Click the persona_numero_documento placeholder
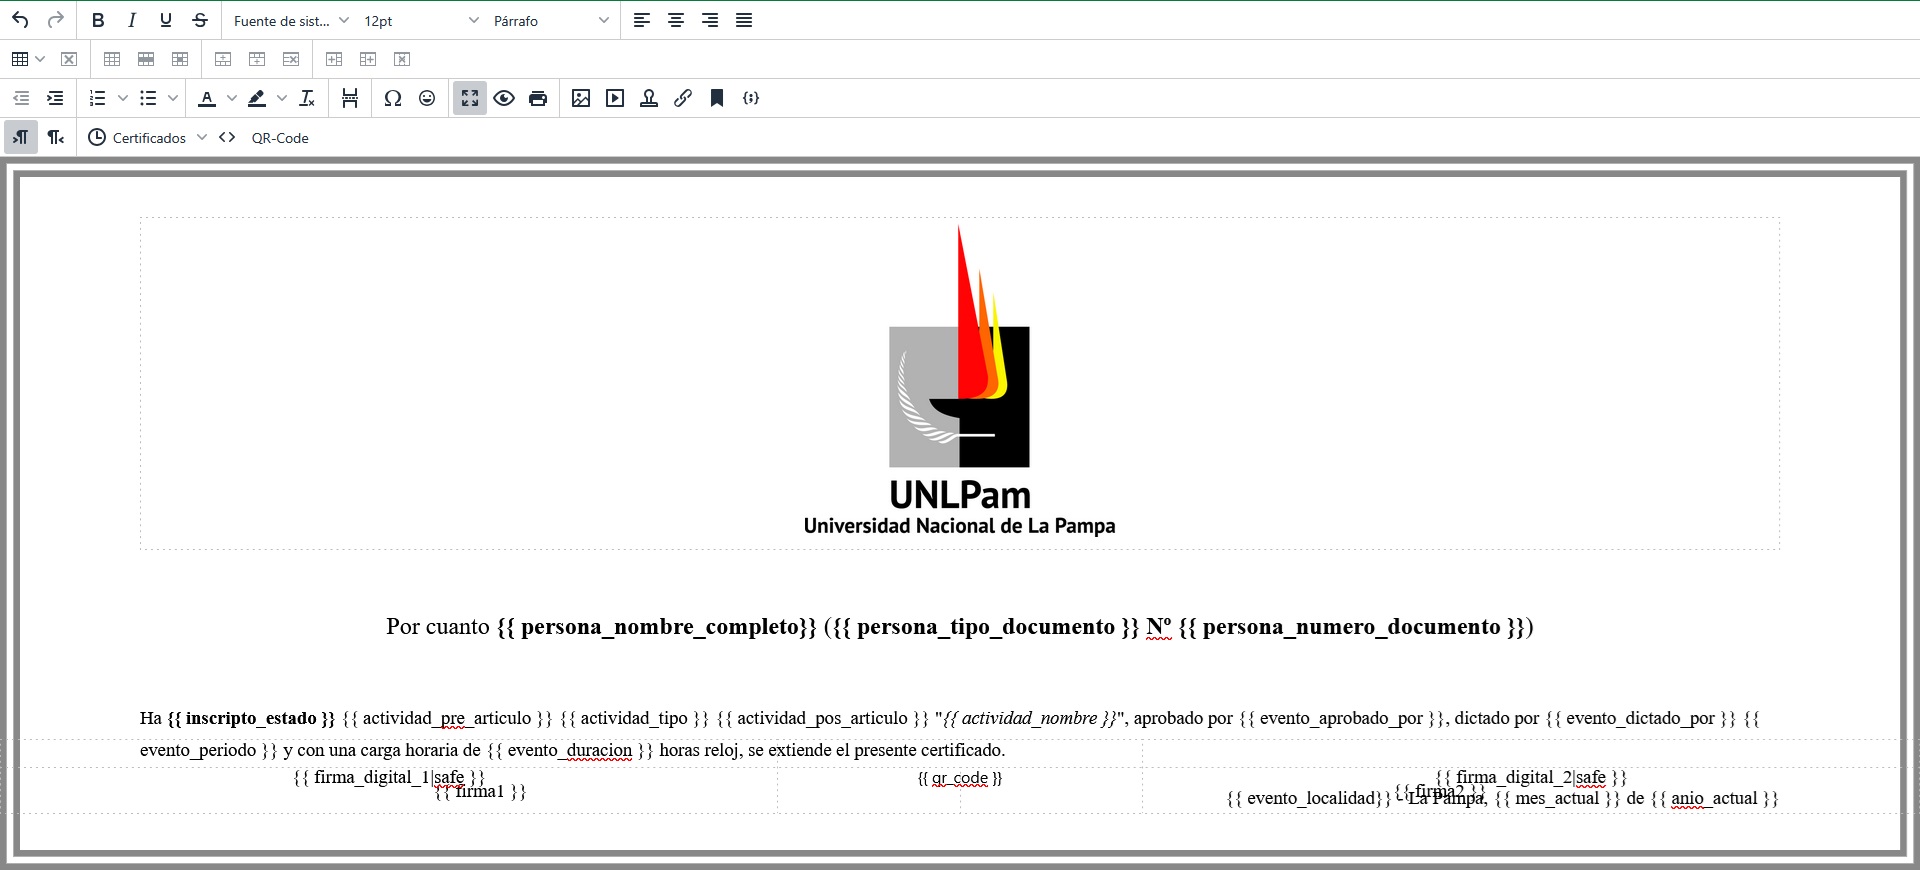Screen dimensions: 1920x883 coord(1352,627)
